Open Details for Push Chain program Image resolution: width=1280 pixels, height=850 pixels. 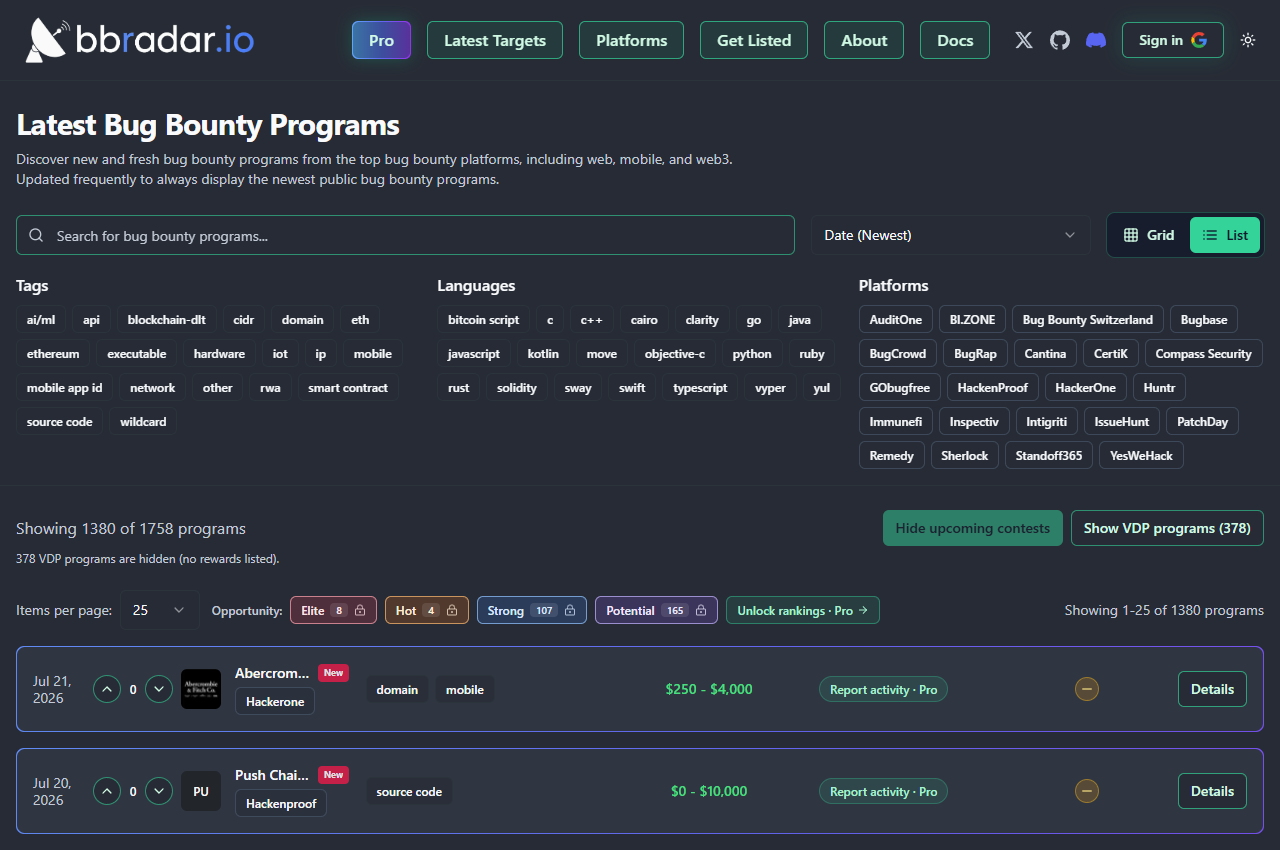point(1212,791)
